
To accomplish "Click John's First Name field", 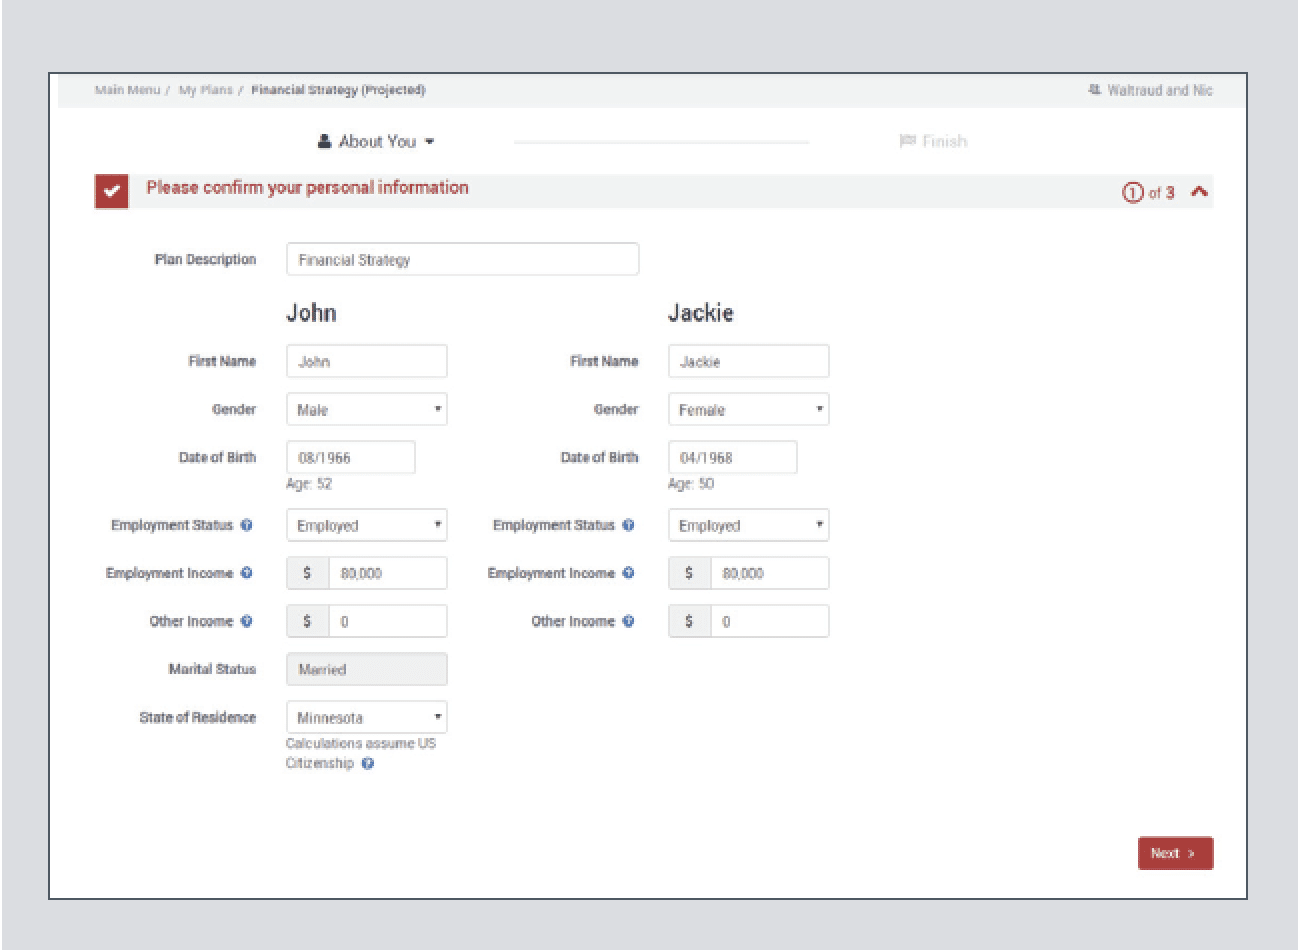I will tap(366, 361).
